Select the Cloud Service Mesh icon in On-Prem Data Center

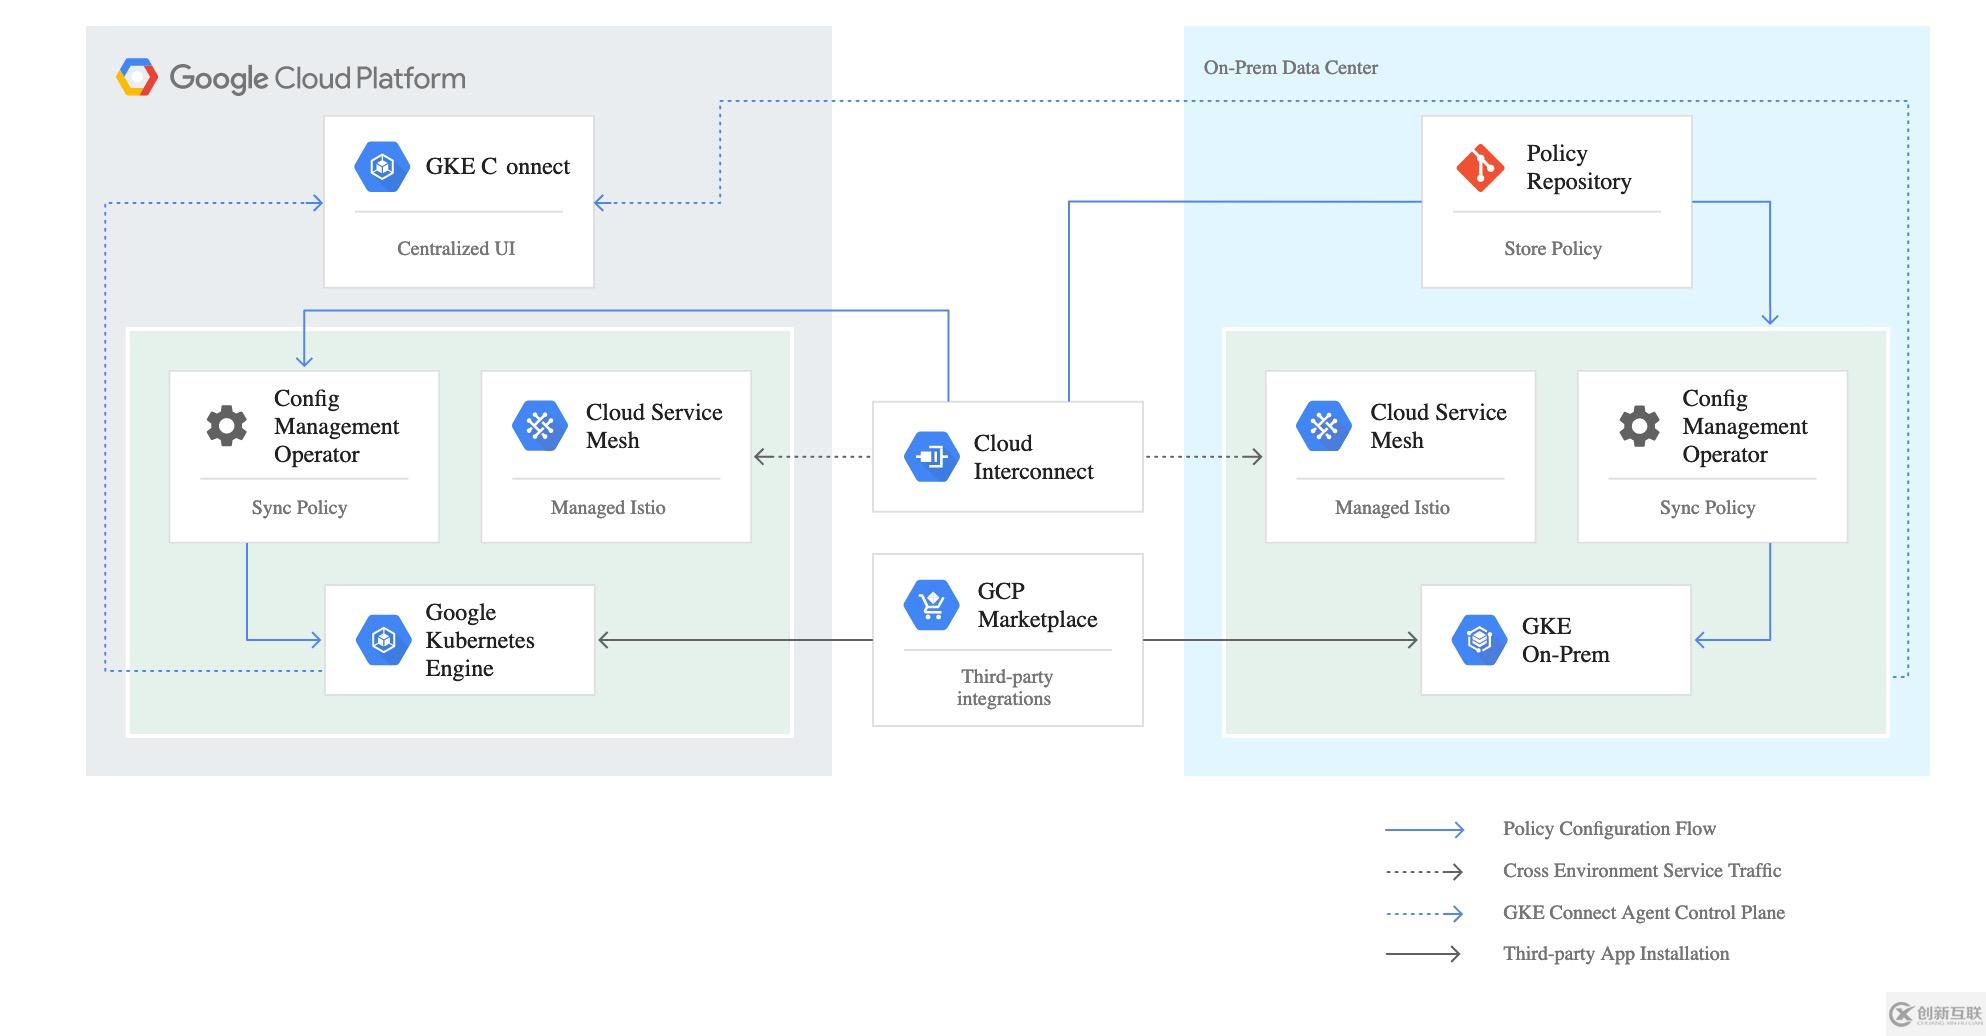(1324, 426)
